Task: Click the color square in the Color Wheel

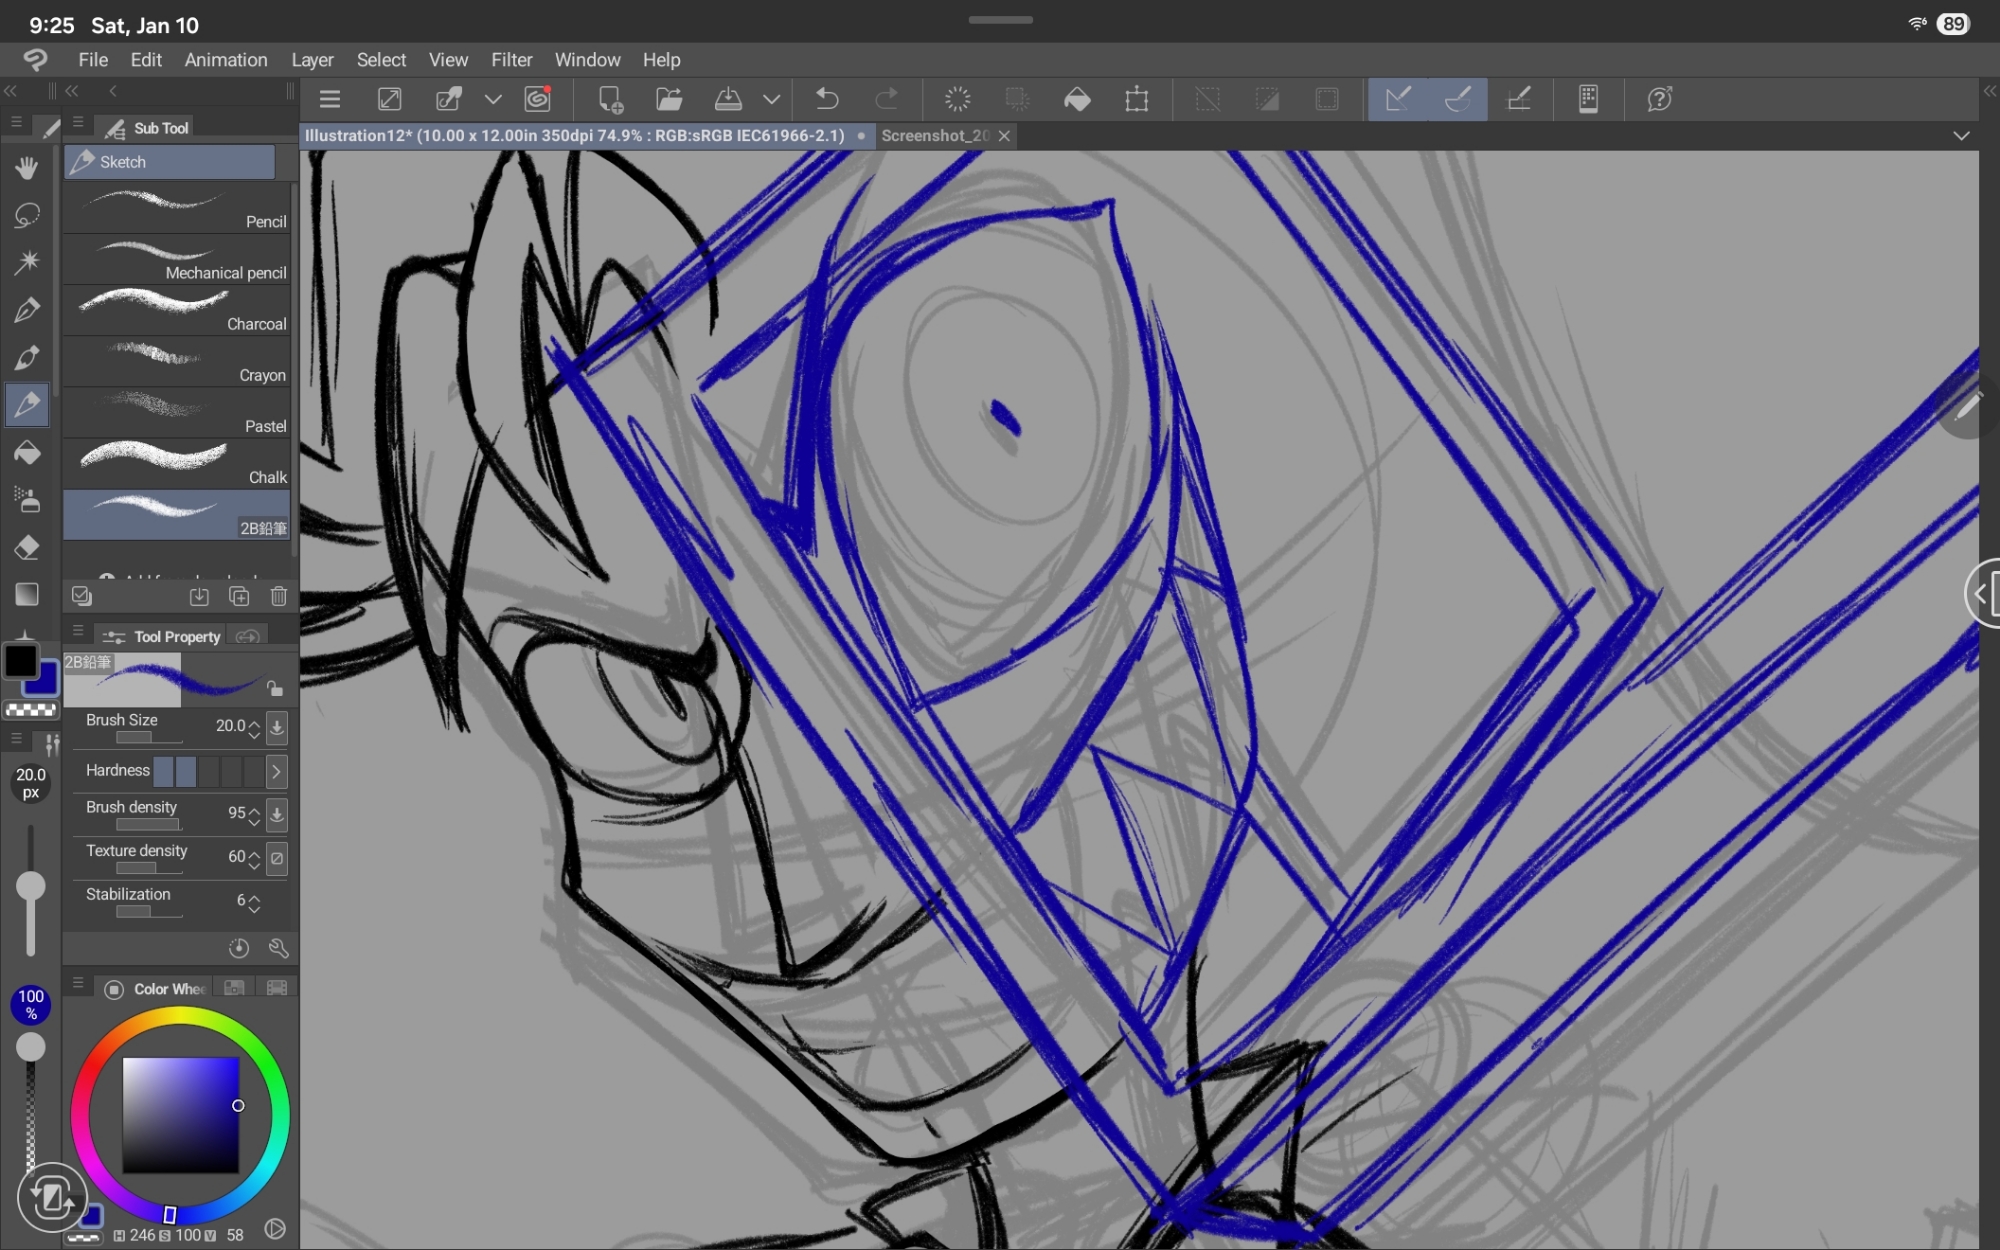Action: 181,1114
